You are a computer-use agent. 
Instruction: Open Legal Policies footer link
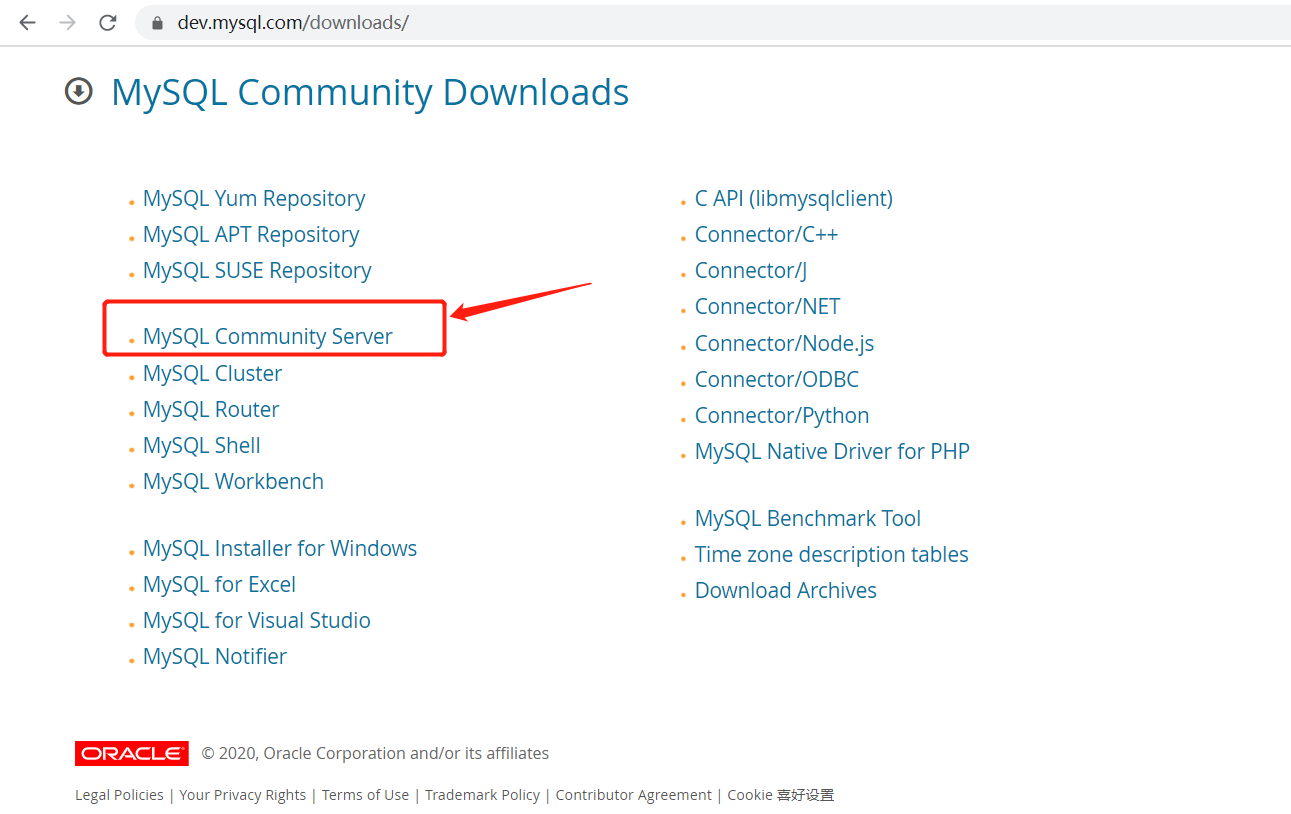coord(119,795)
